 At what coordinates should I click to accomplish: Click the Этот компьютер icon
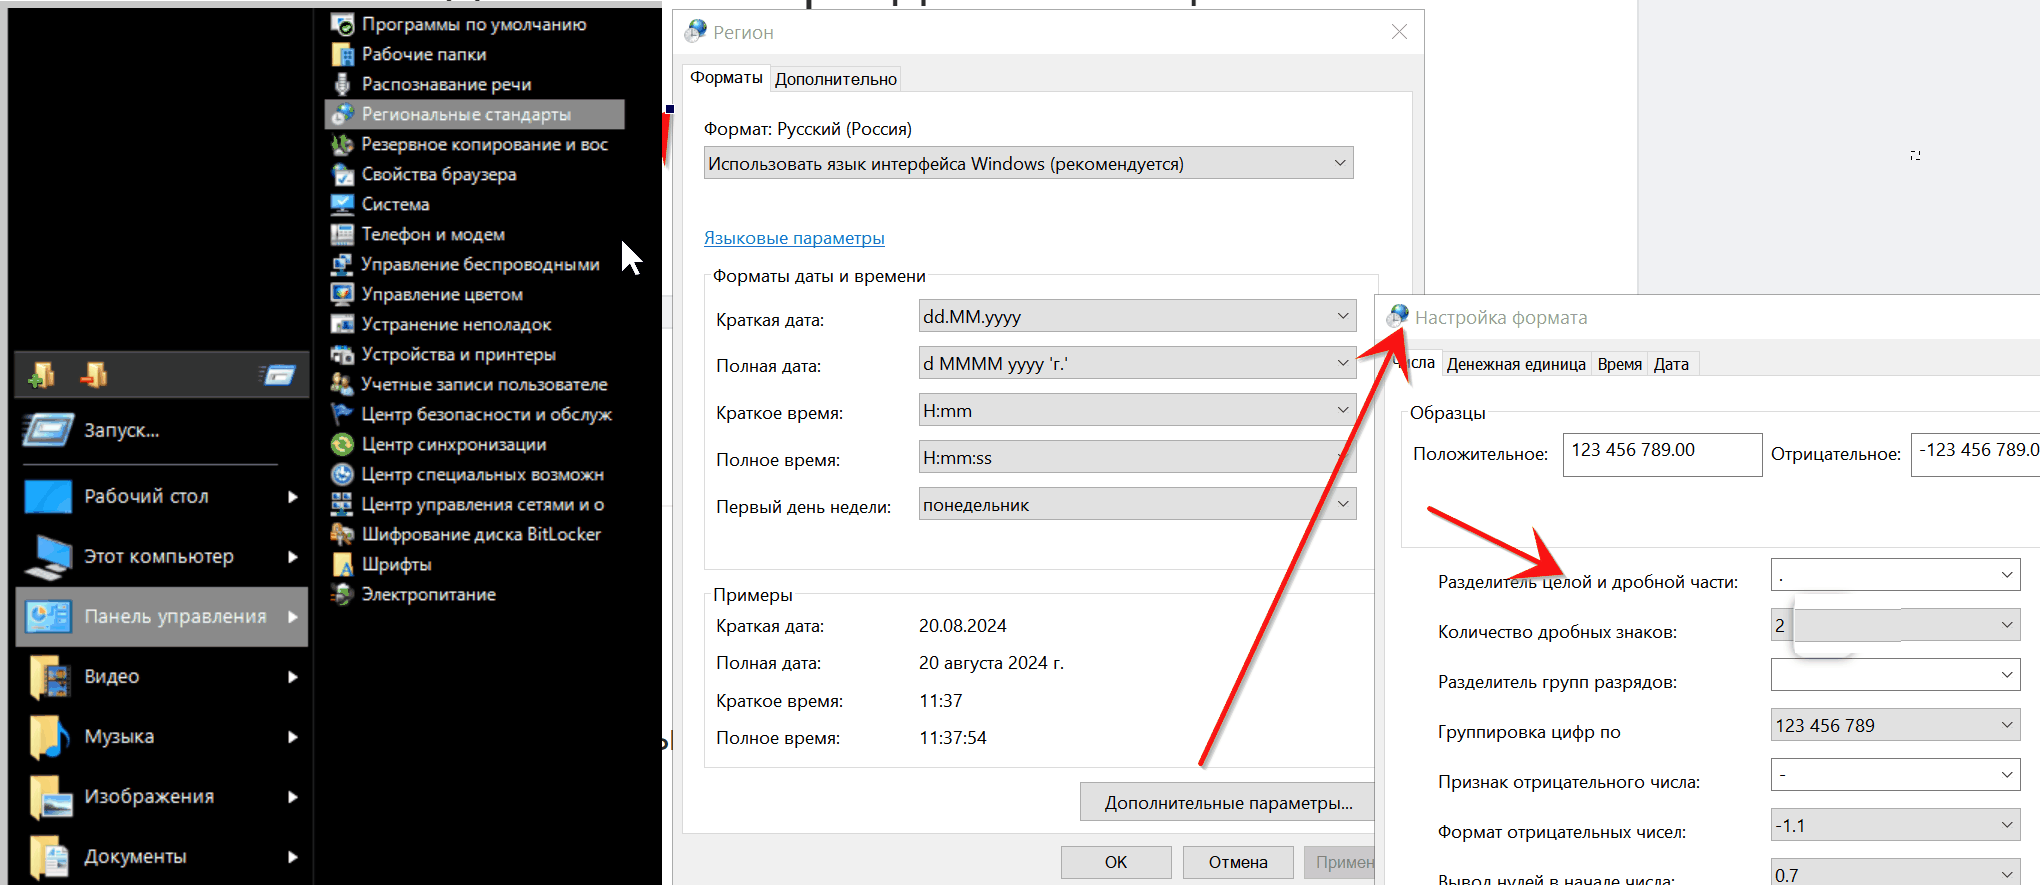point(48,557)
